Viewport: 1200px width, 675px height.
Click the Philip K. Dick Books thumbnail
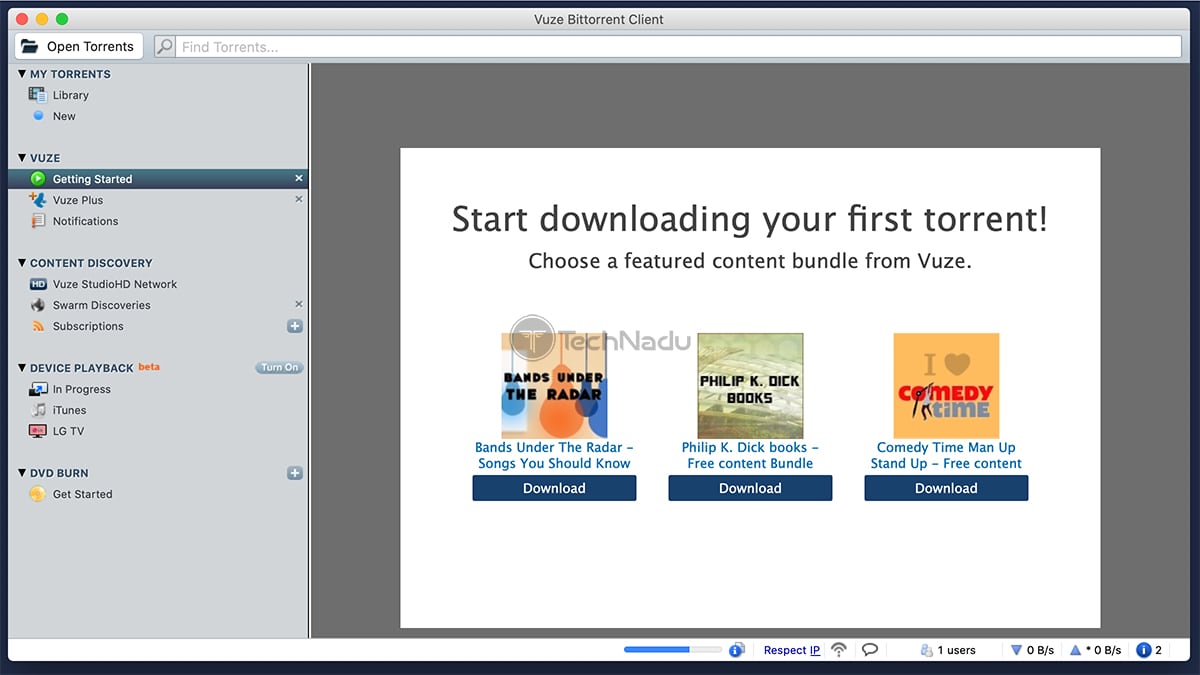(750, 385)
